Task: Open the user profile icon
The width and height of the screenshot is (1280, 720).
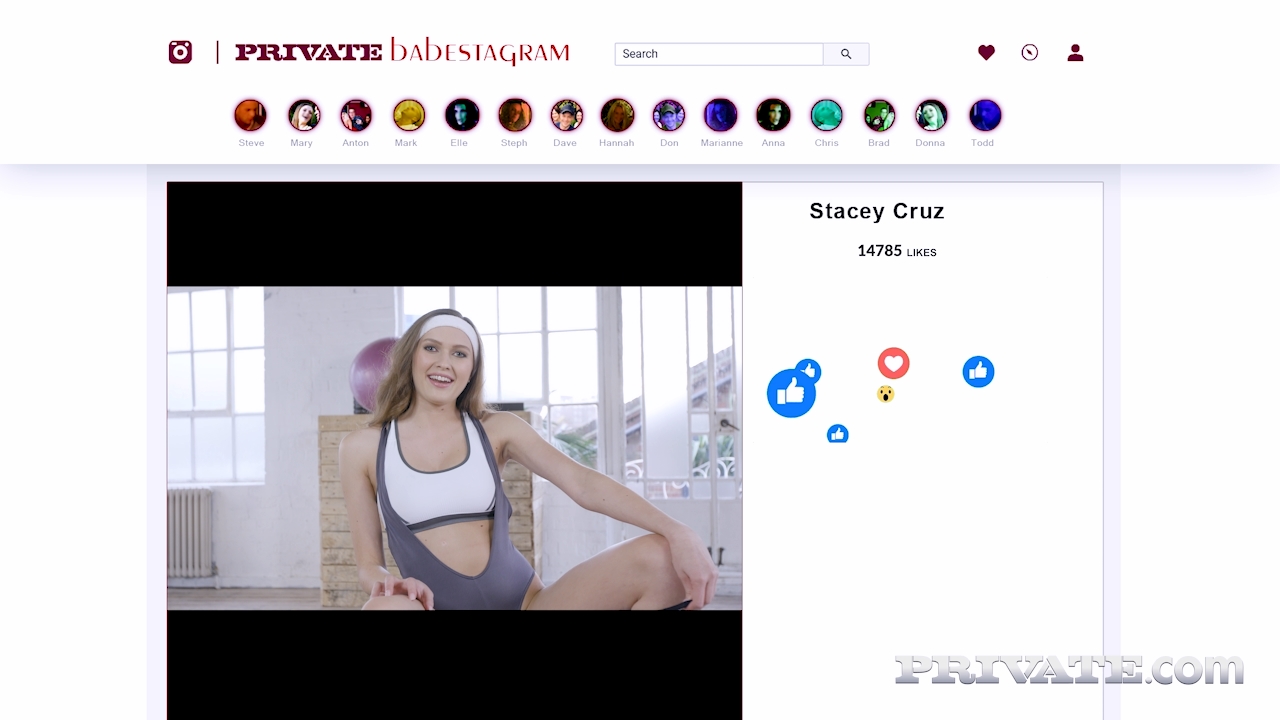Action: coord(1075,53)
